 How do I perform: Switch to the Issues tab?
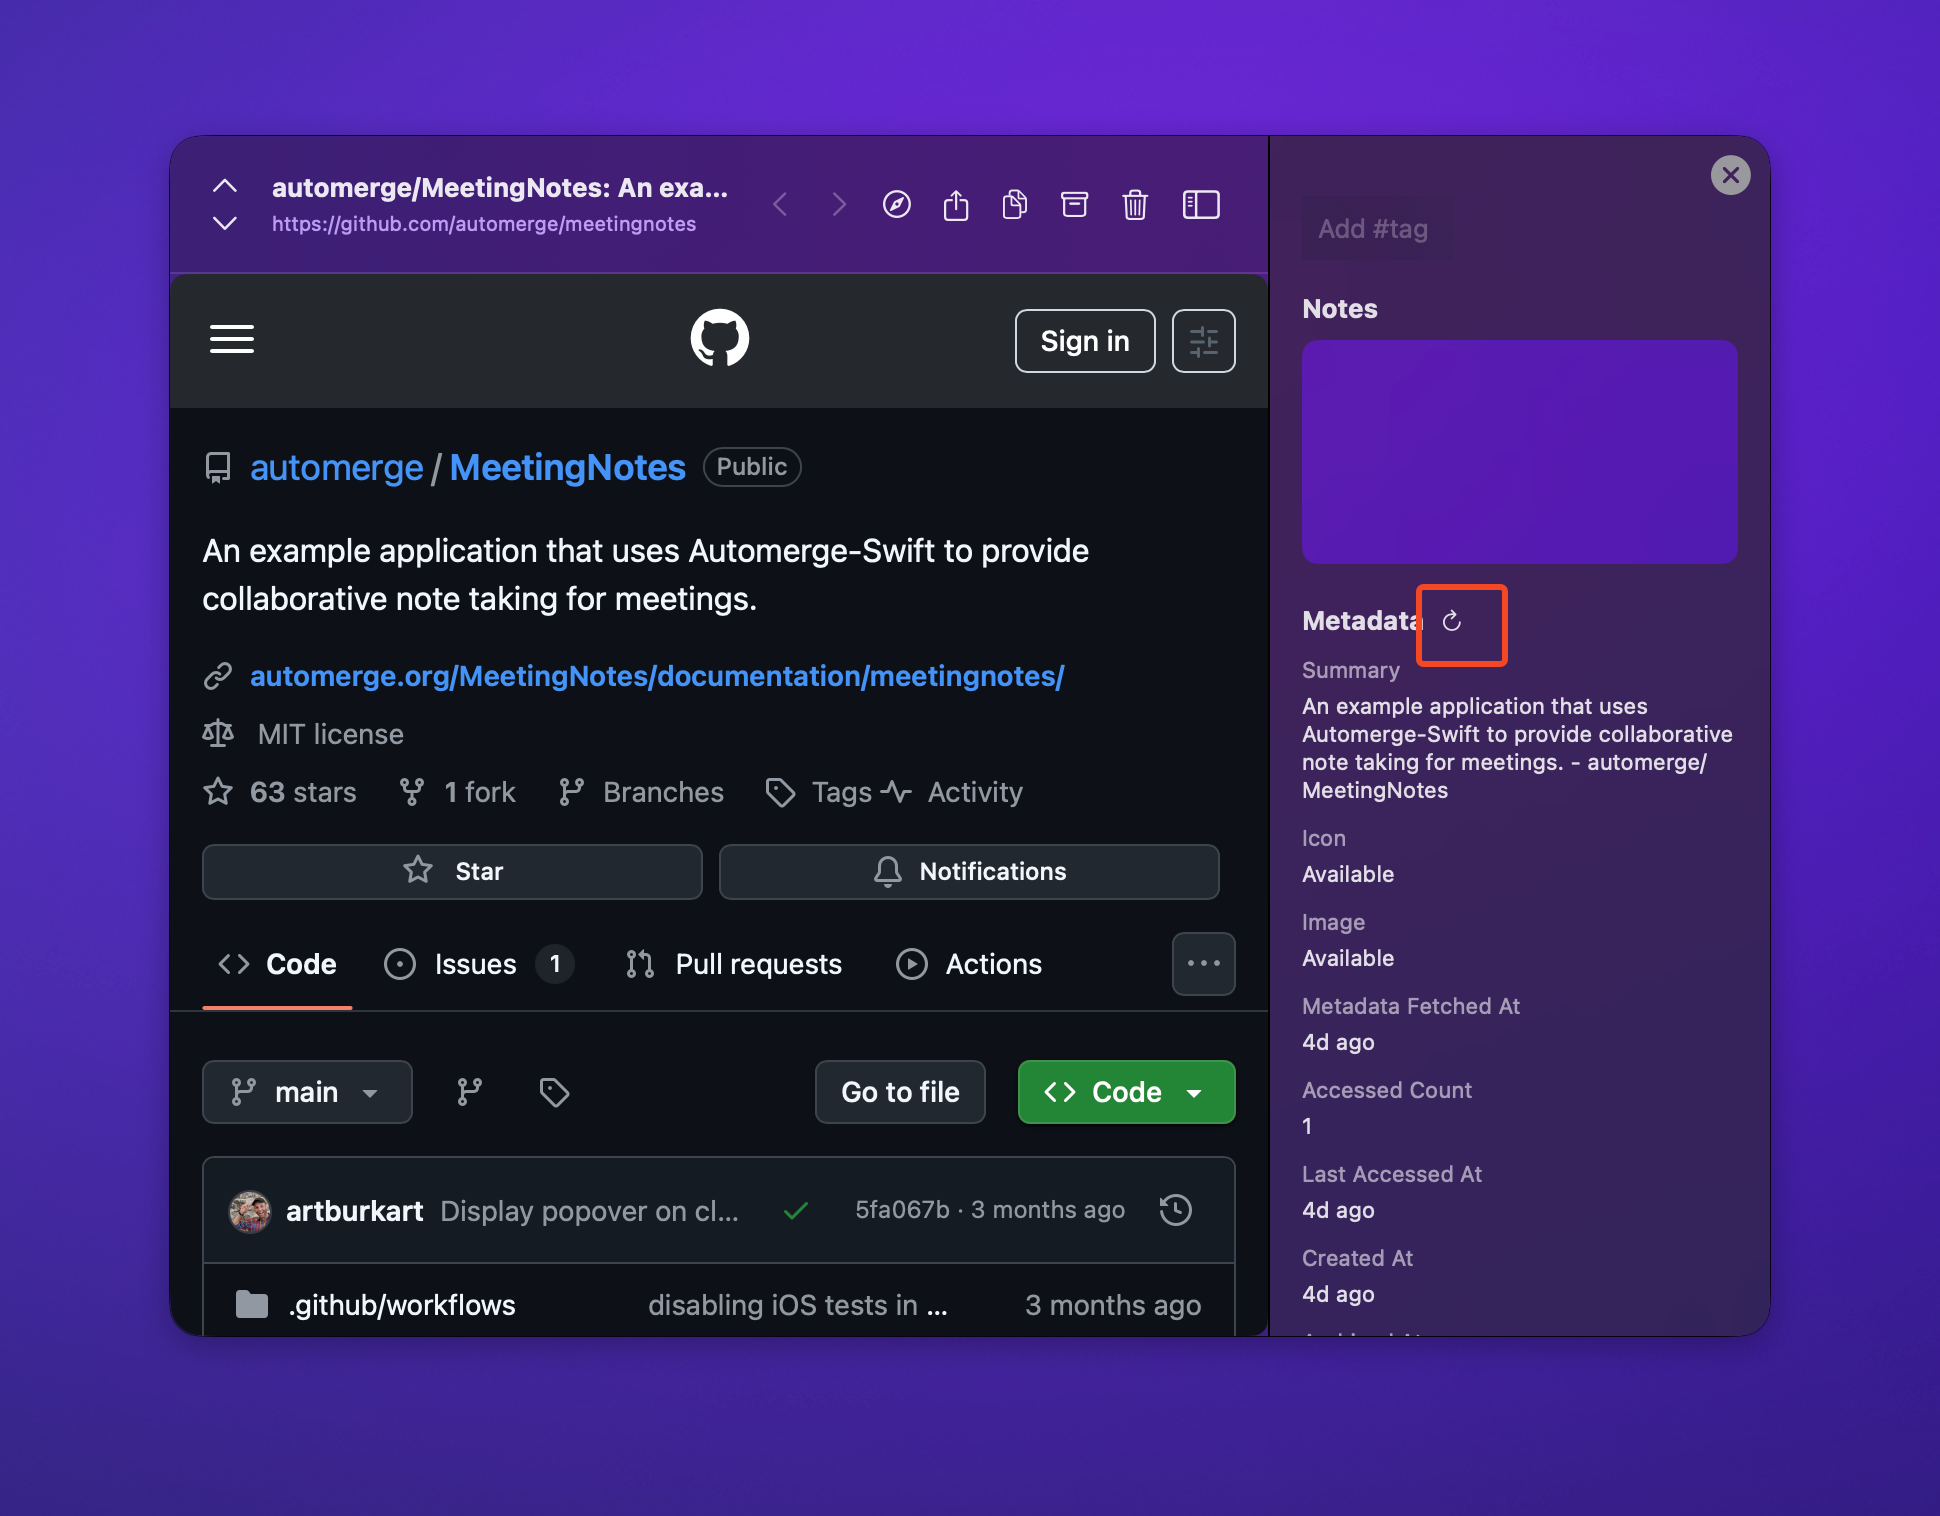click(478, 964)
